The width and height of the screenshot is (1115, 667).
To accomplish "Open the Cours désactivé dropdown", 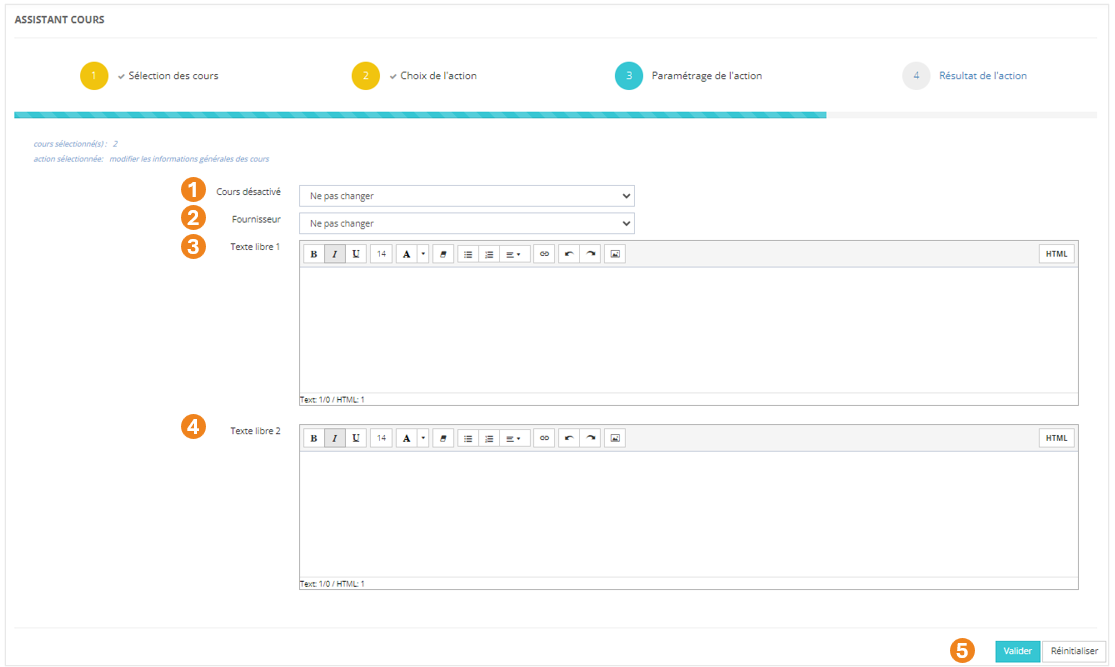I will (466, 196).
